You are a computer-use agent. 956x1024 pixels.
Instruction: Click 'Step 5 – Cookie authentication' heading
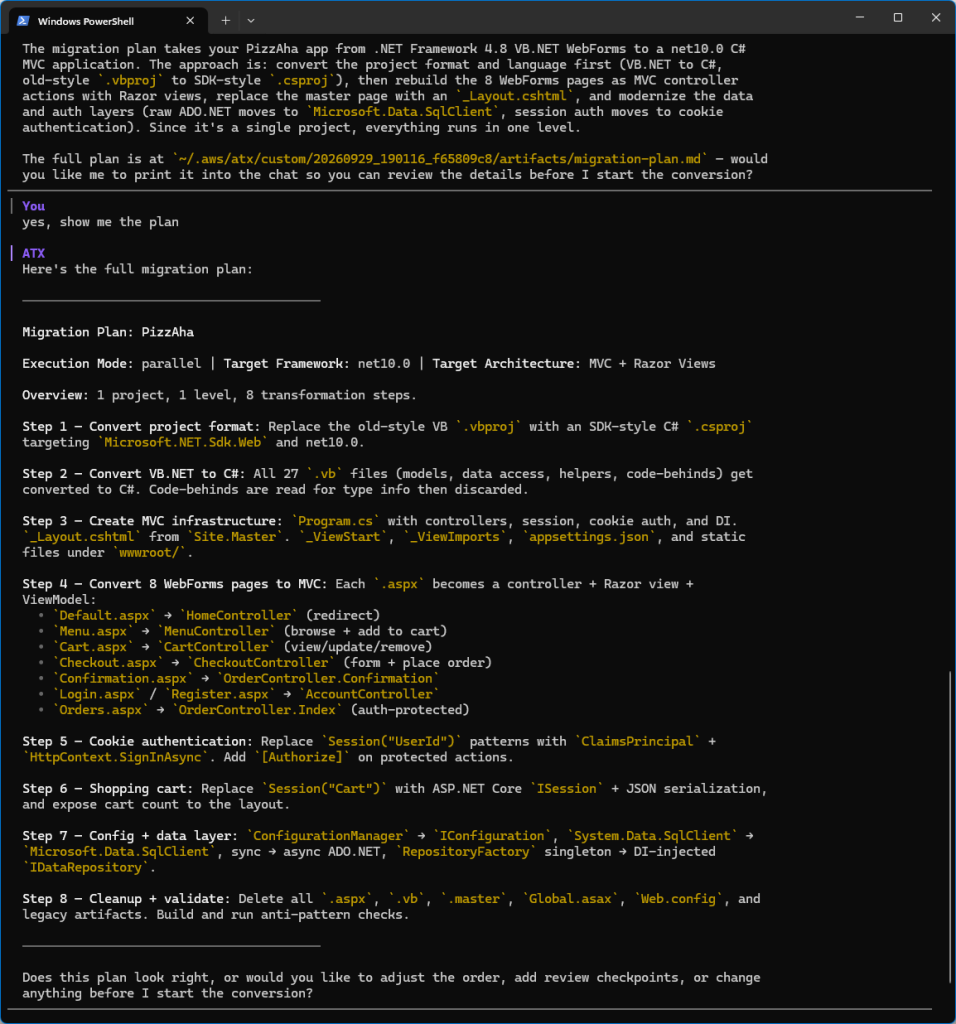pos(138,741)
